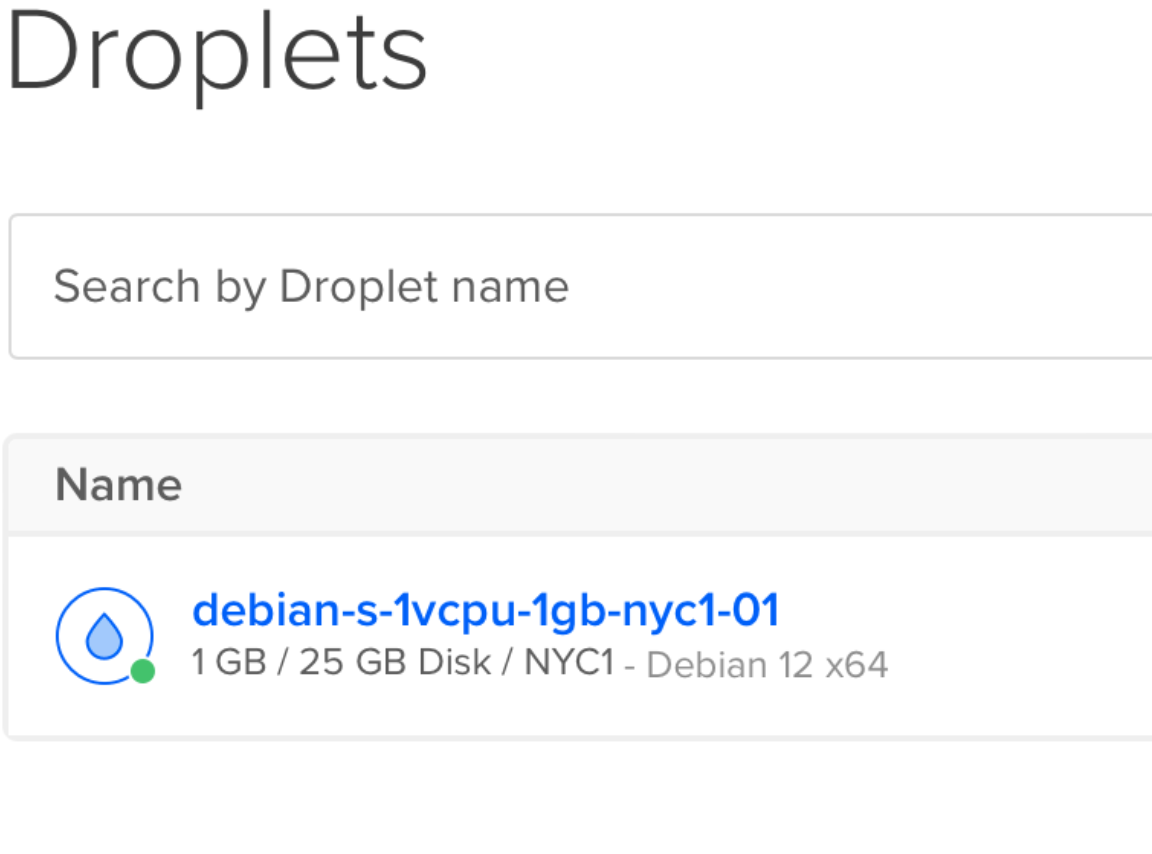Click the Debian 12 x64 image label
The height and width of the screenshot is (854, 1152).
click(x=767, y=665)
